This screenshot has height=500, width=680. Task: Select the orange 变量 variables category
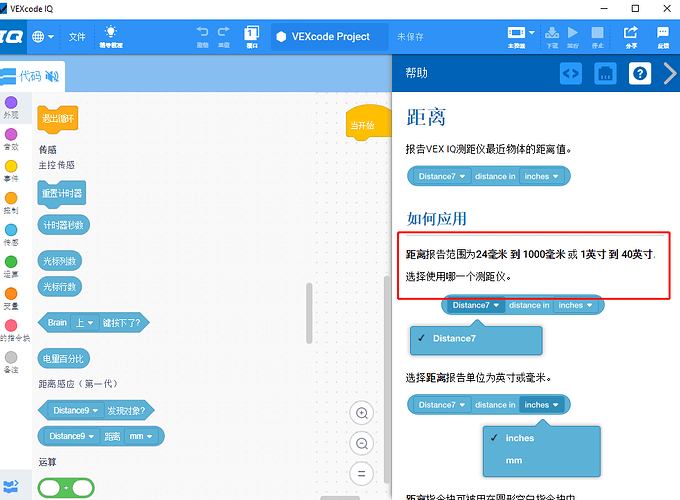[x=11, y=299]
